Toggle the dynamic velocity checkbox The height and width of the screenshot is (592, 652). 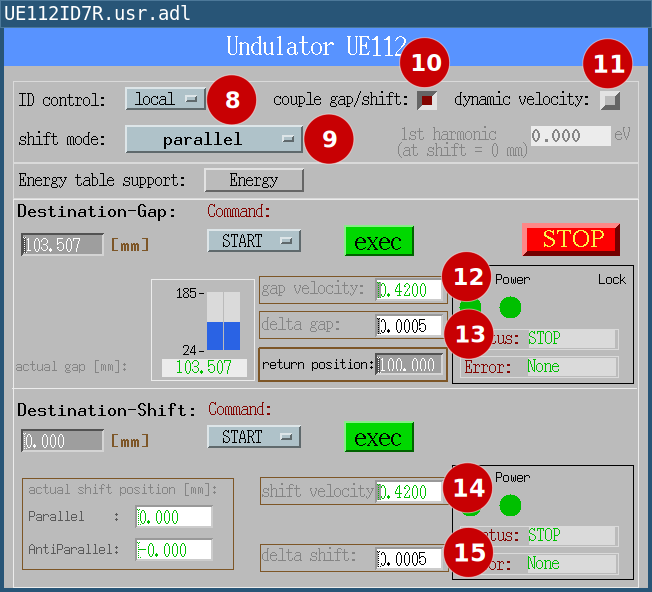coord(610,100)
